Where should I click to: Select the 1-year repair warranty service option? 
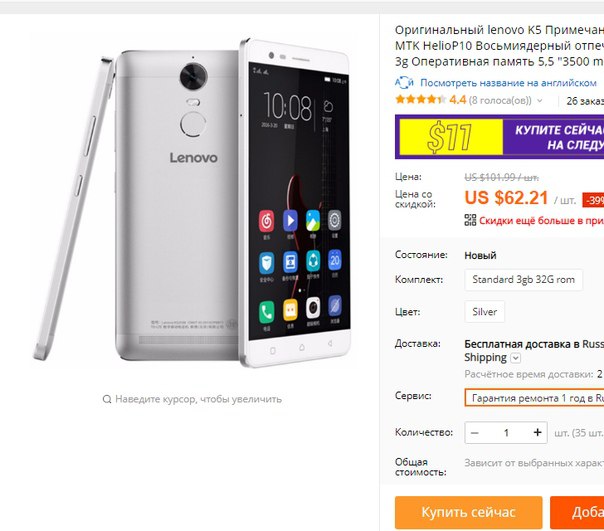pos(534,398)
